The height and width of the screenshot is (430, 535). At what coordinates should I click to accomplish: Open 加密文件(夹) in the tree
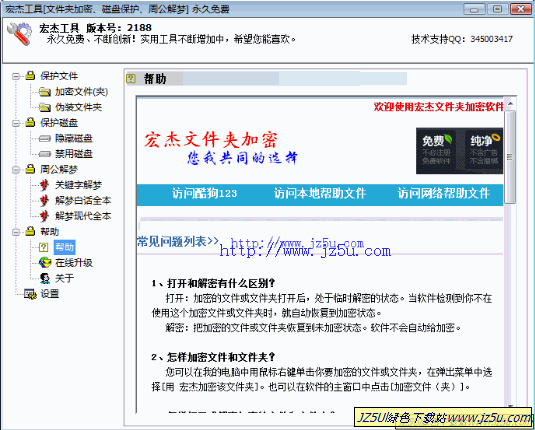click(x=82, y=91)
